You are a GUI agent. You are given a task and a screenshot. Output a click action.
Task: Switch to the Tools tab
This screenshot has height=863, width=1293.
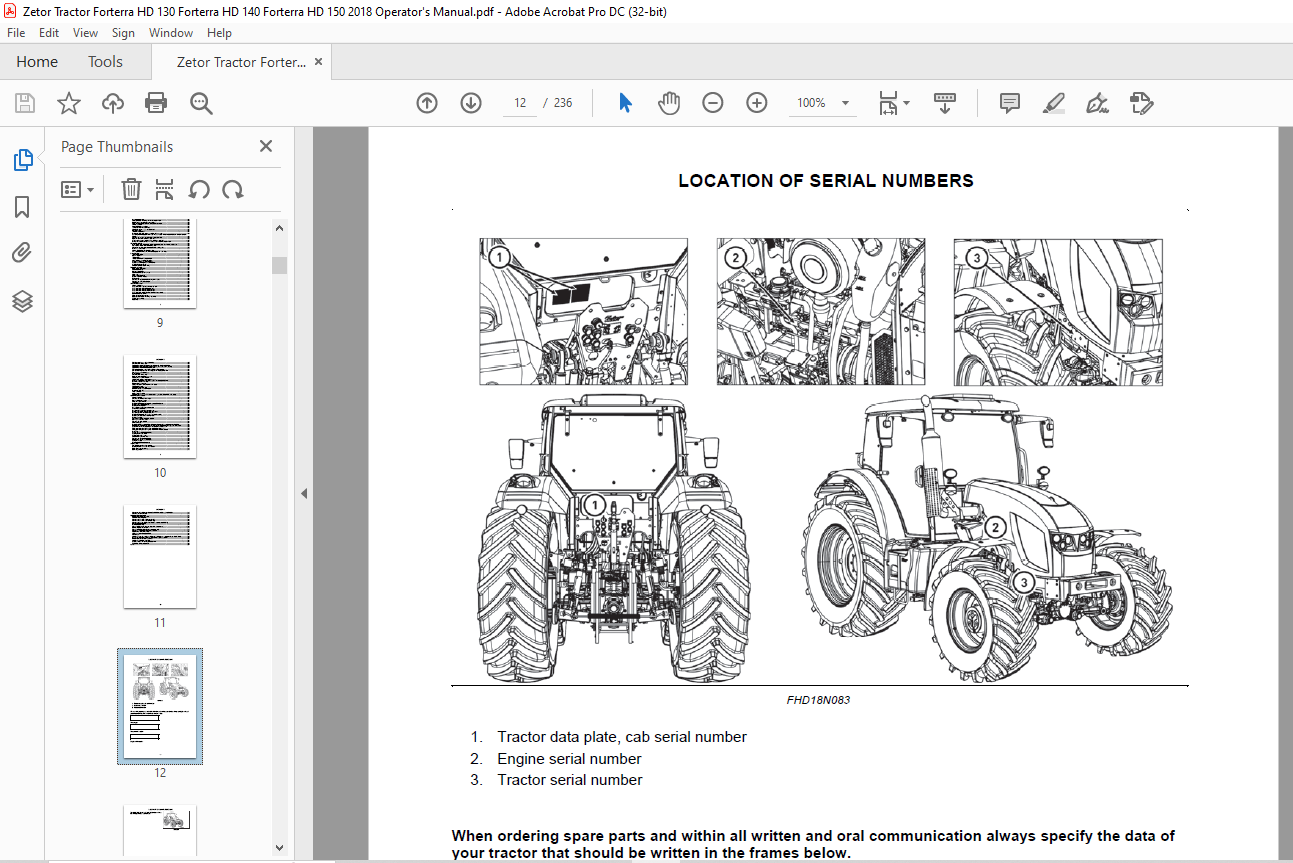click(x=105, y=61)
